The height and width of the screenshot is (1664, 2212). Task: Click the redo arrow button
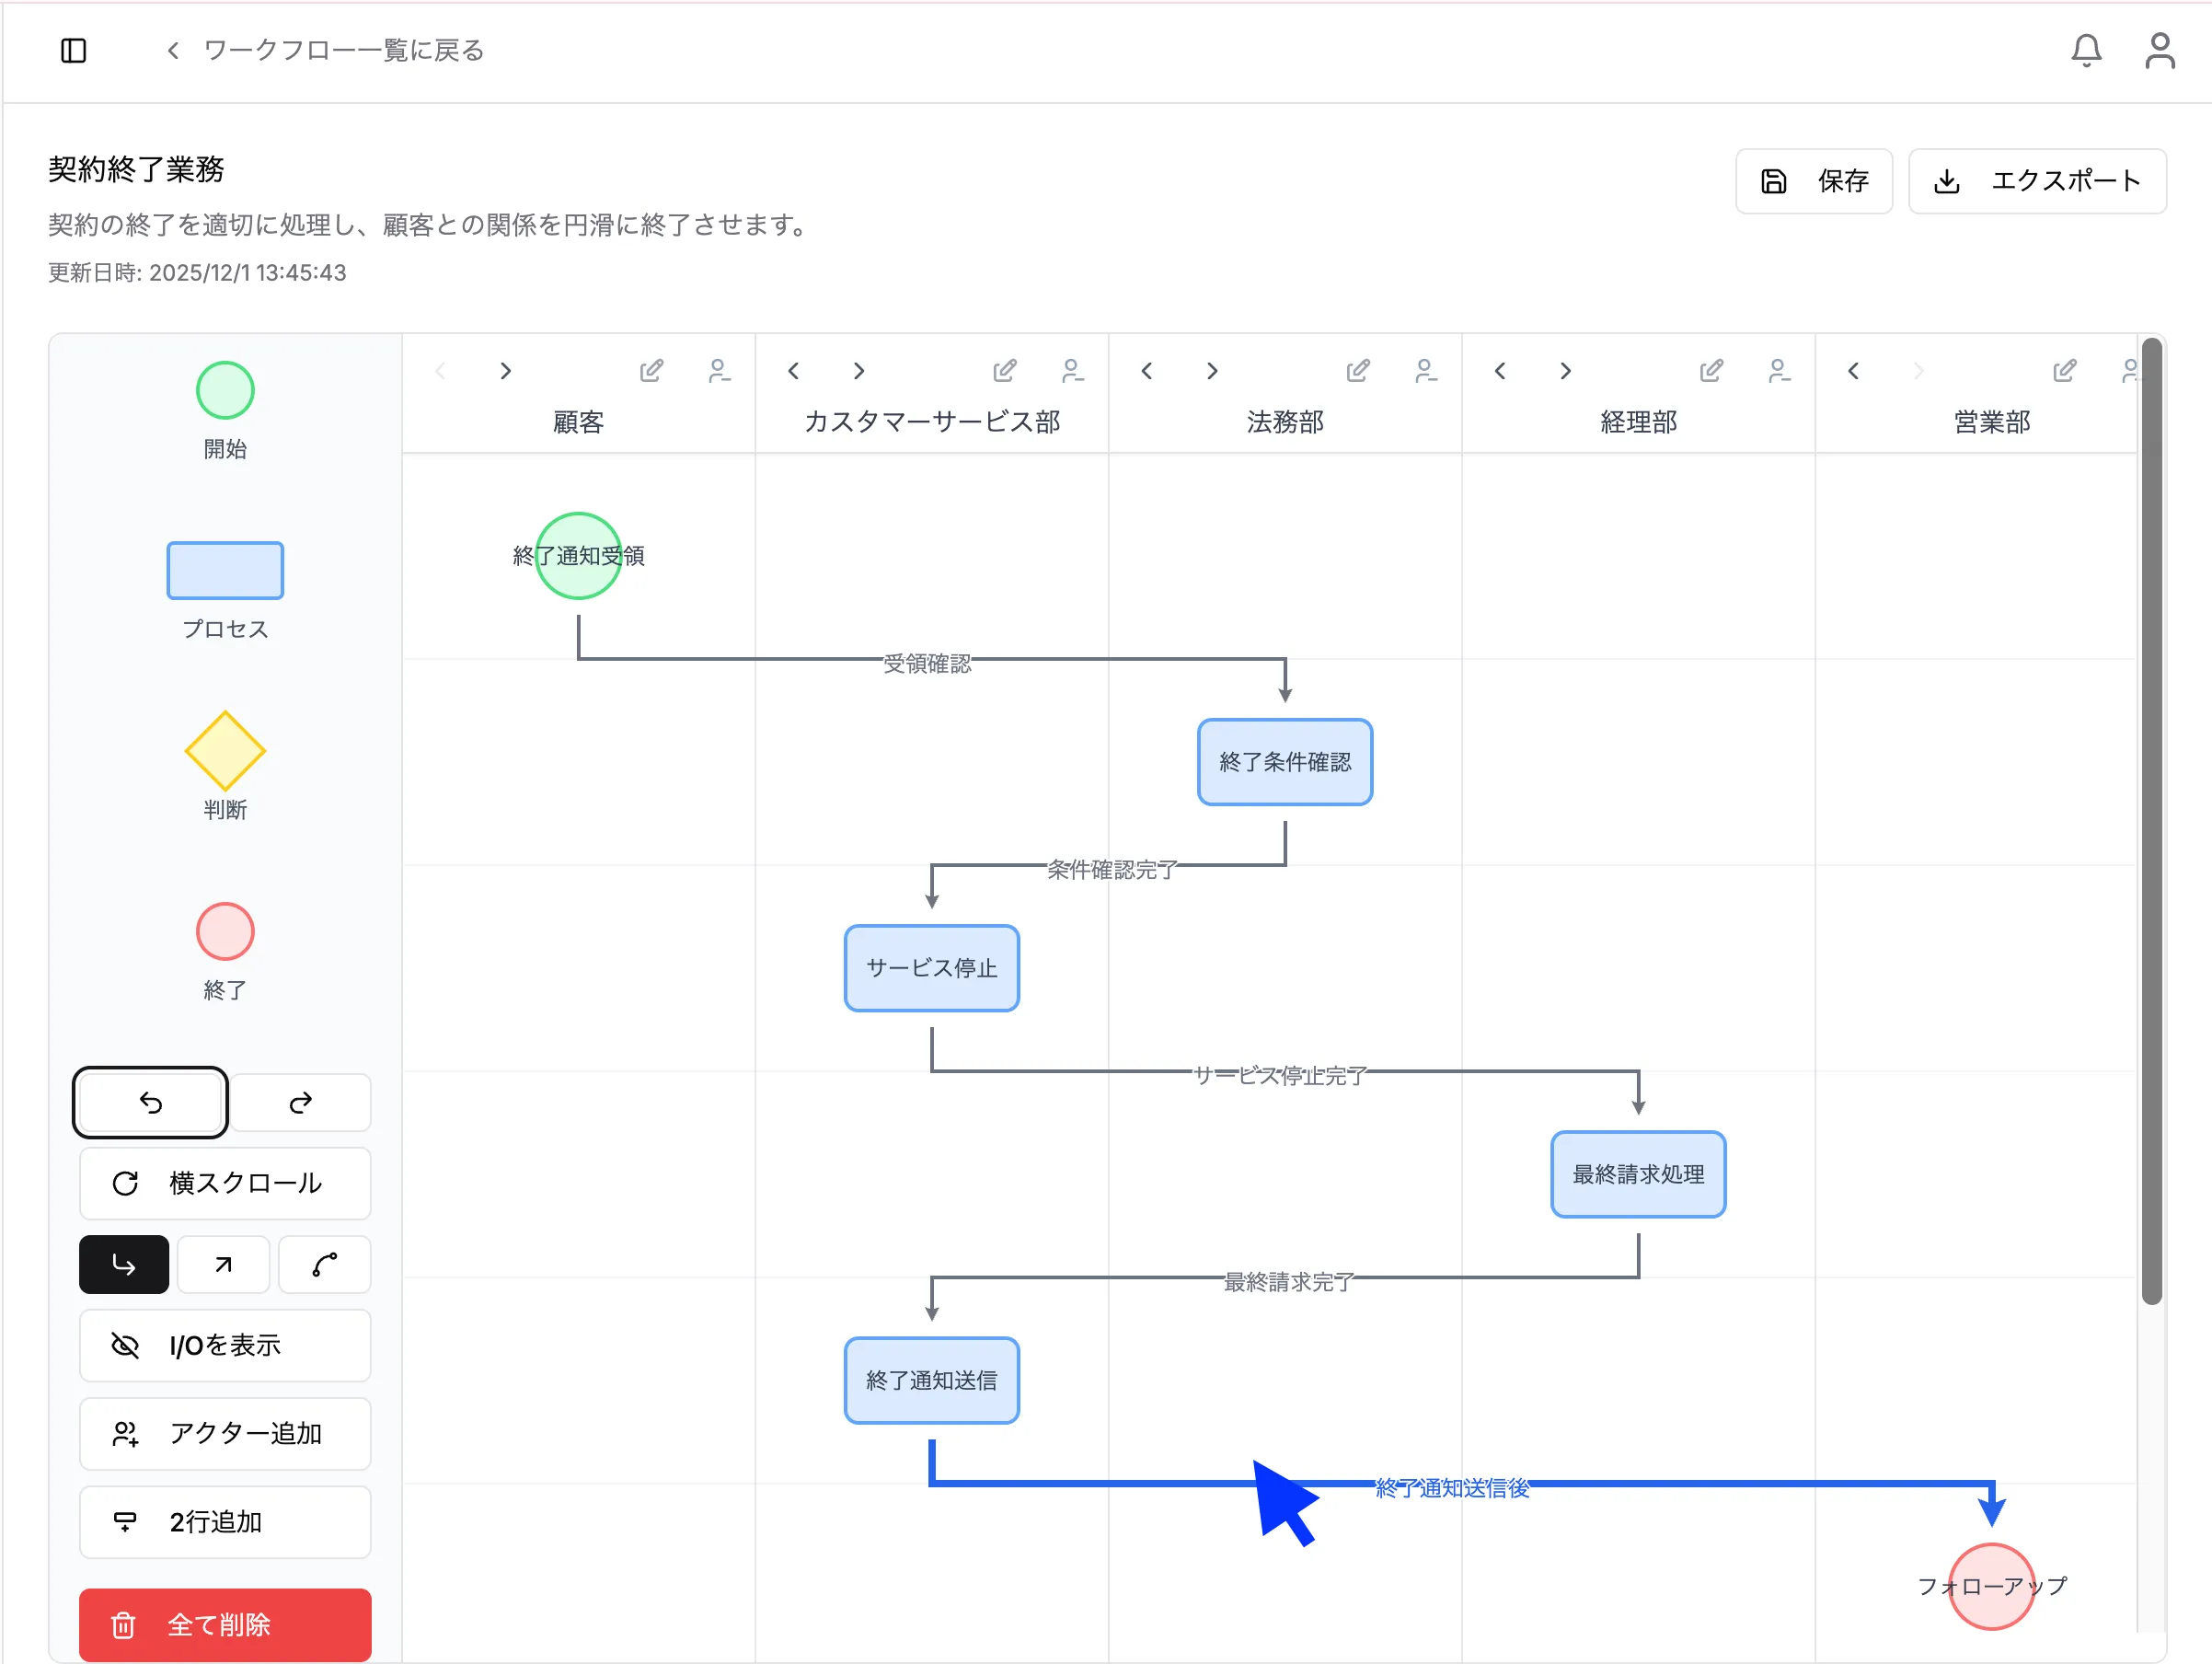(300, 1102)
